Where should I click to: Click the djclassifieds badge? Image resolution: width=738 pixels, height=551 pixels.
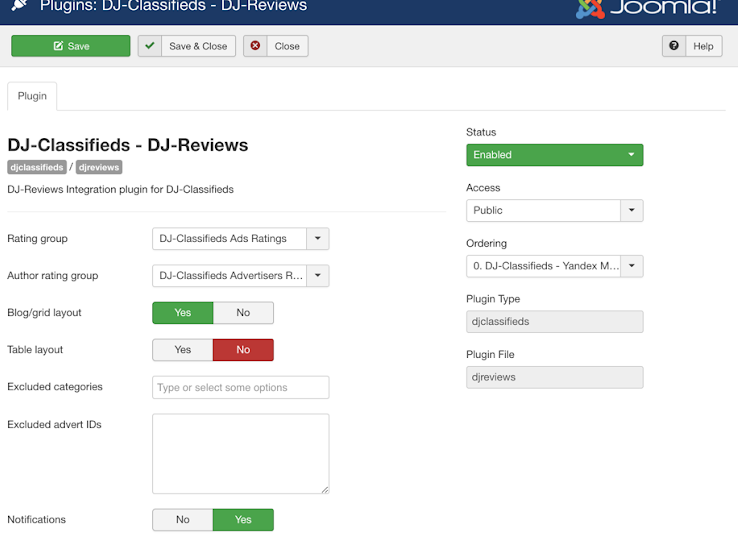37,167
